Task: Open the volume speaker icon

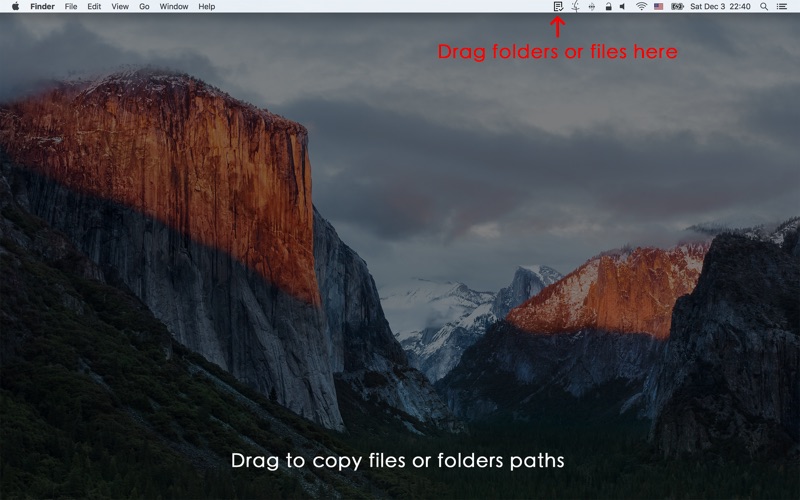Action: [622, 6]
